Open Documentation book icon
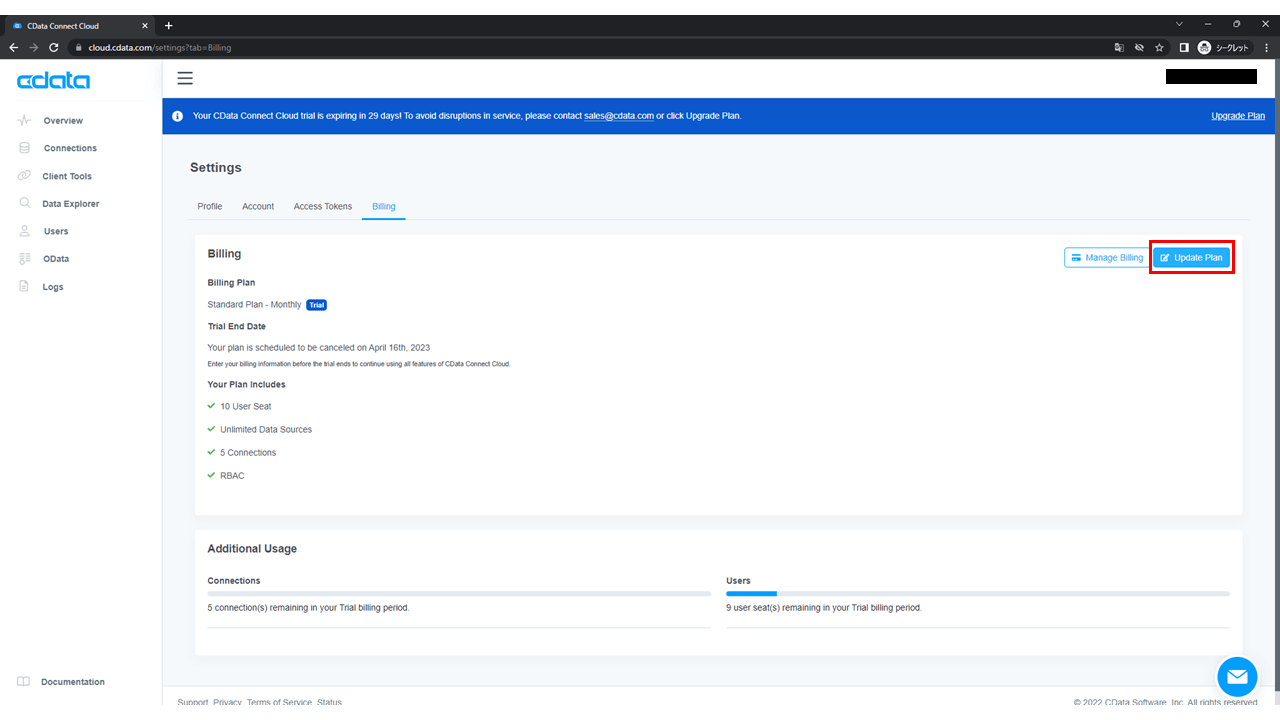Image resolution: width=1280 pixels, height=720 pixels. (24, 682)
